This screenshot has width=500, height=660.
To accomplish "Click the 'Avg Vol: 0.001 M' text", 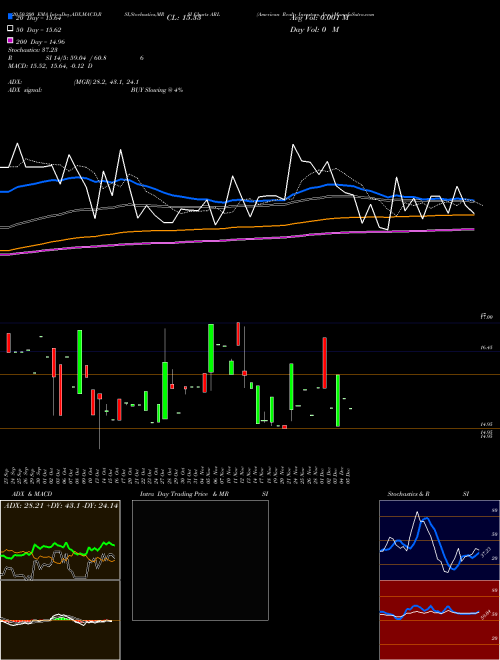I will click(x=319, y=18).
